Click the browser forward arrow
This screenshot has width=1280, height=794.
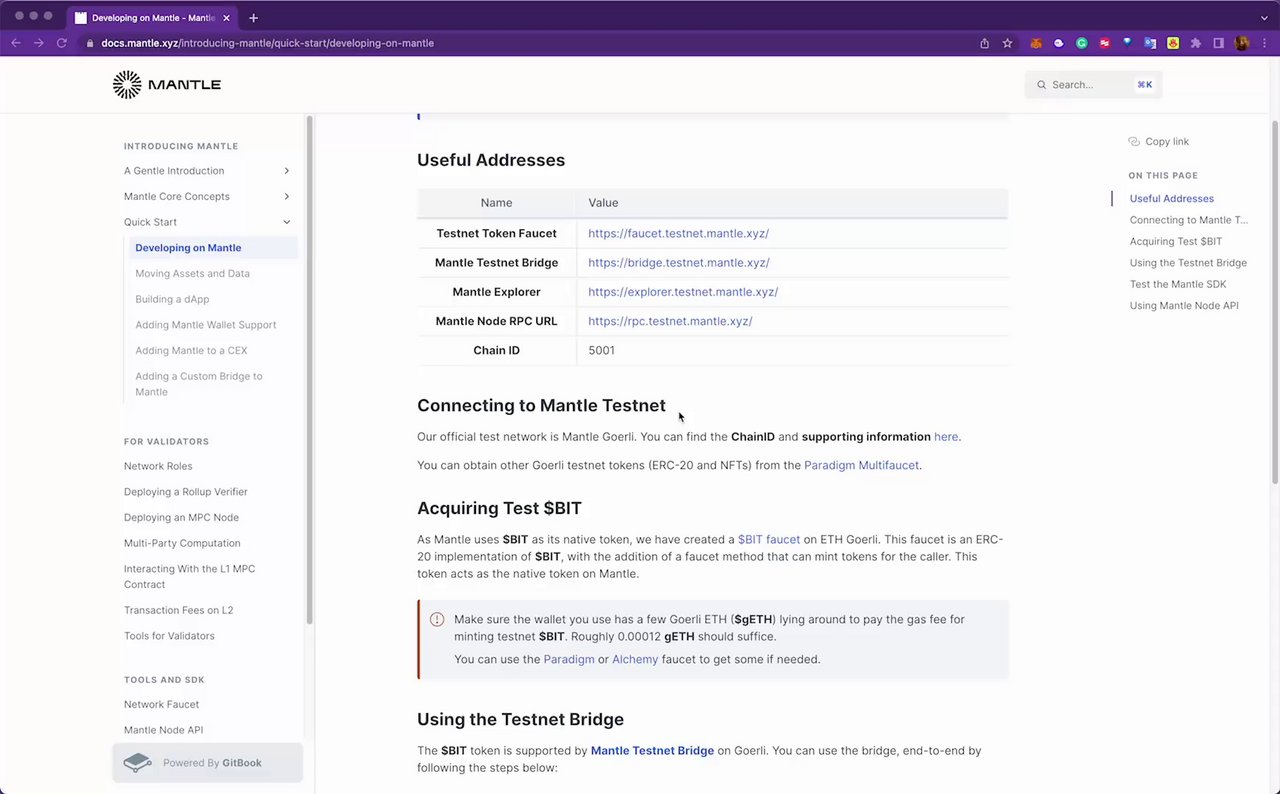pos(38,43)
